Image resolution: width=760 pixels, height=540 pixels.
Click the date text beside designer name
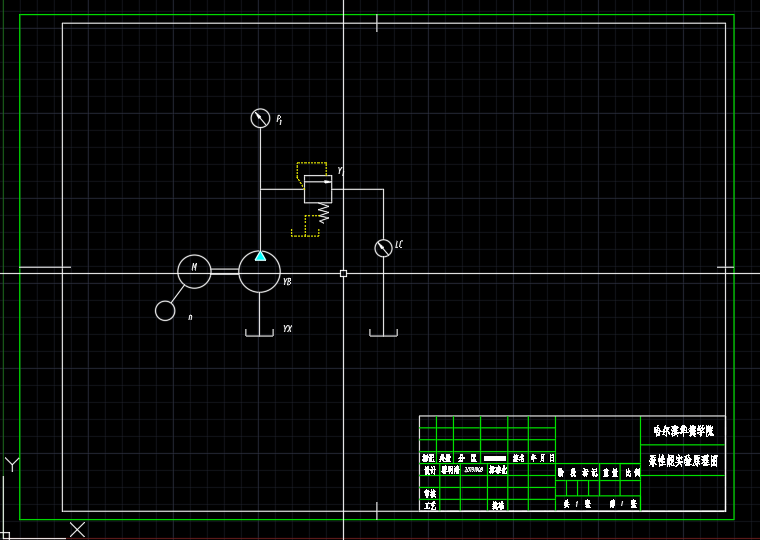[x=474, y=470]
